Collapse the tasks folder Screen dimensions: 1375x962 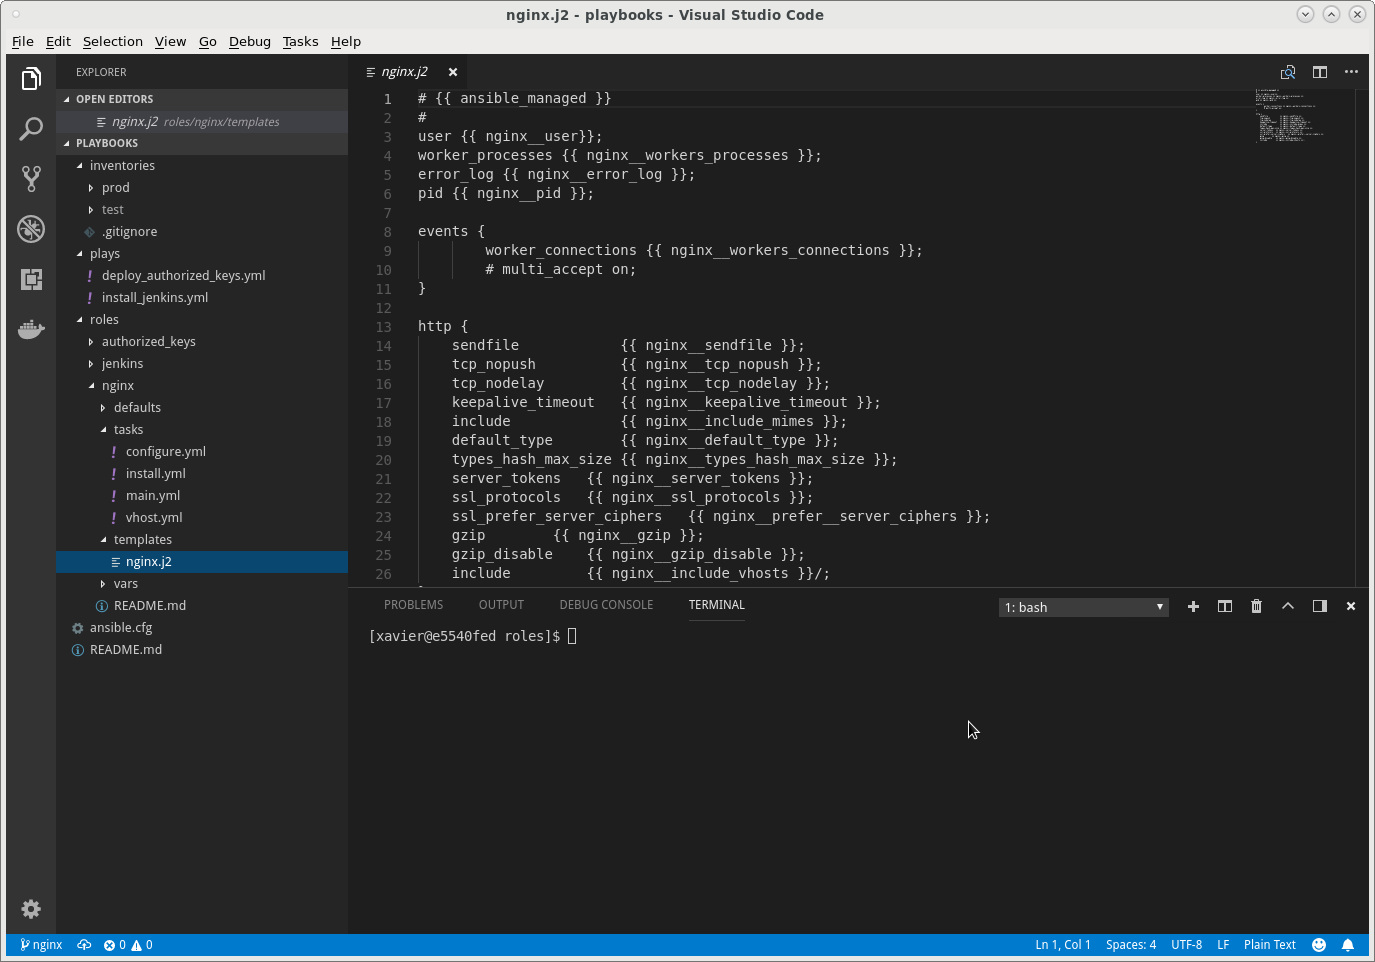click(x=202, y=430)
